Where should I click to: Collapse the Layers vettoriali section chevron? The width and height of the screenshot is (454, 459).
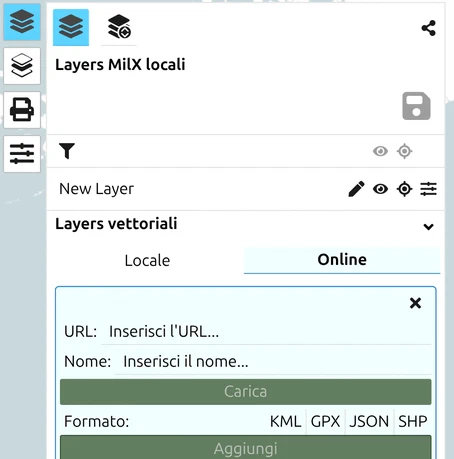tap(428, 227)
